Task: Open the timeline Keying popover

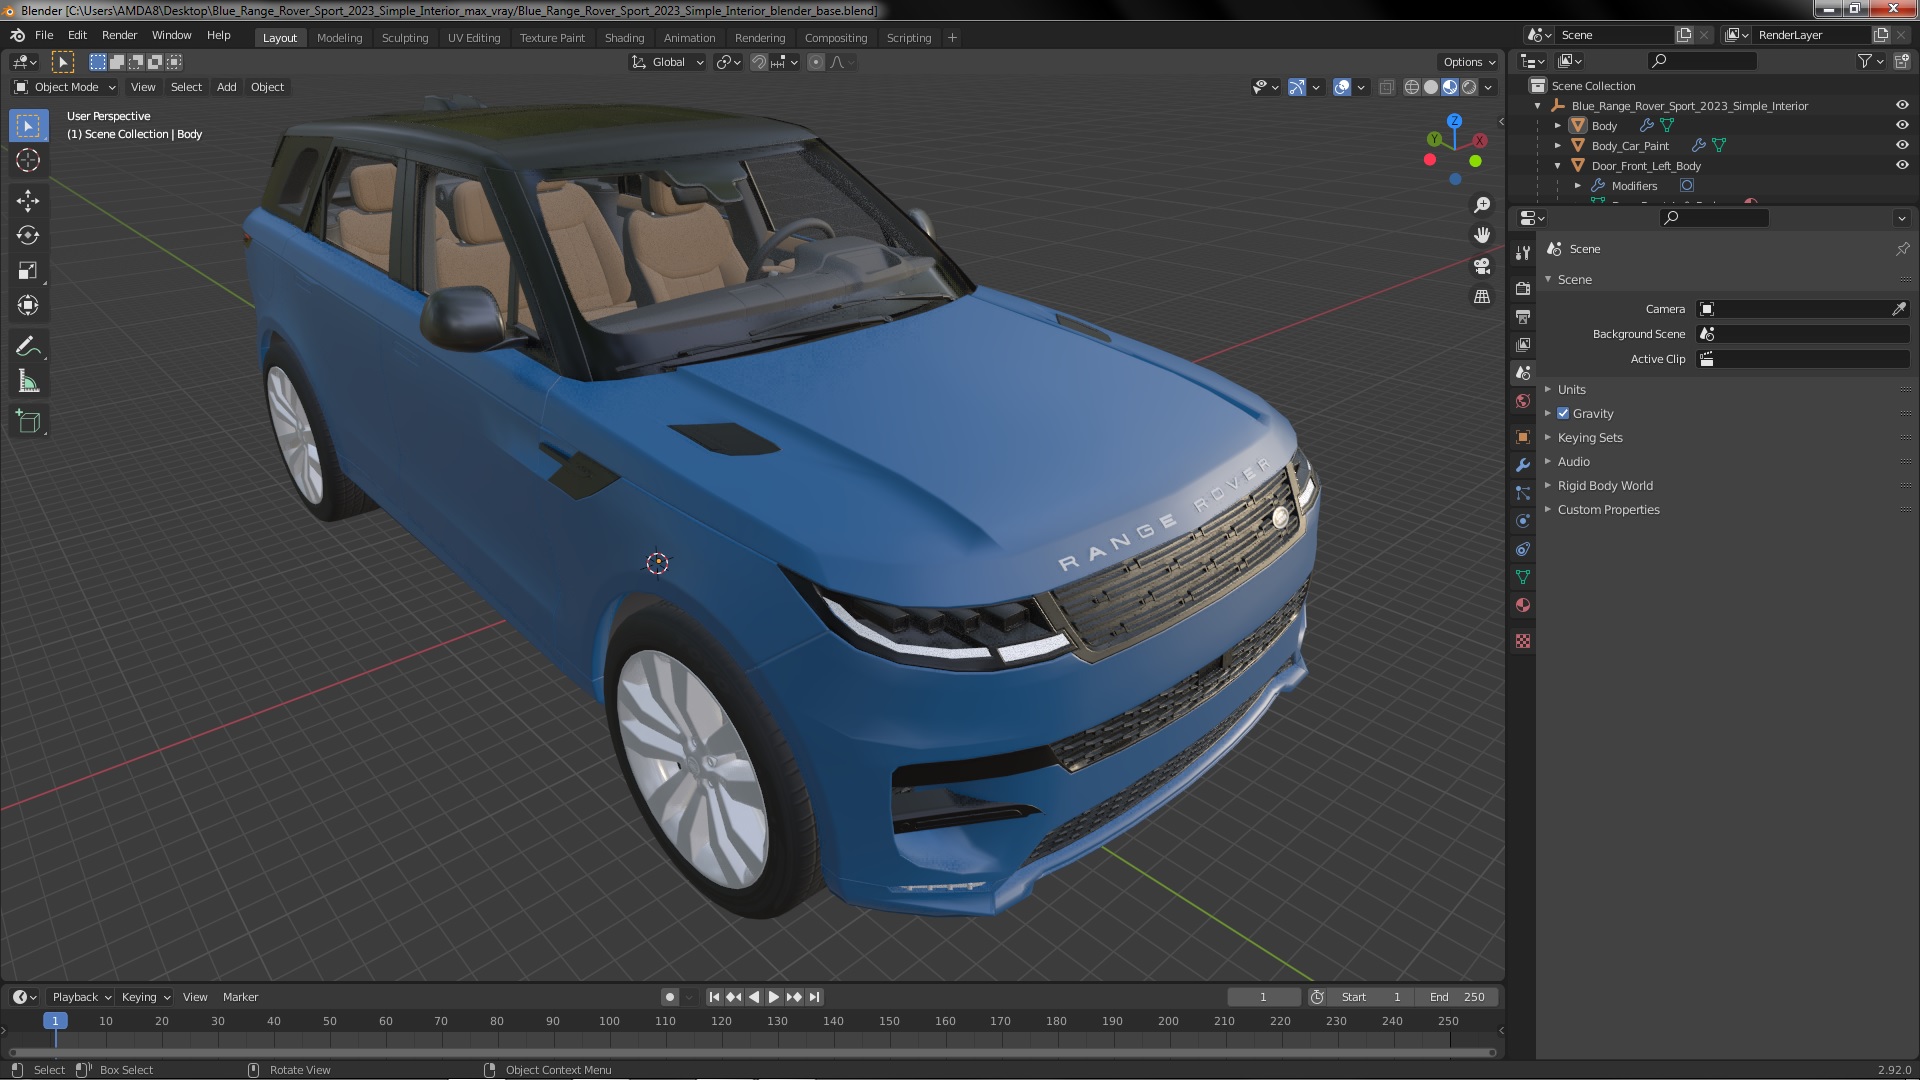Action: 145,998
